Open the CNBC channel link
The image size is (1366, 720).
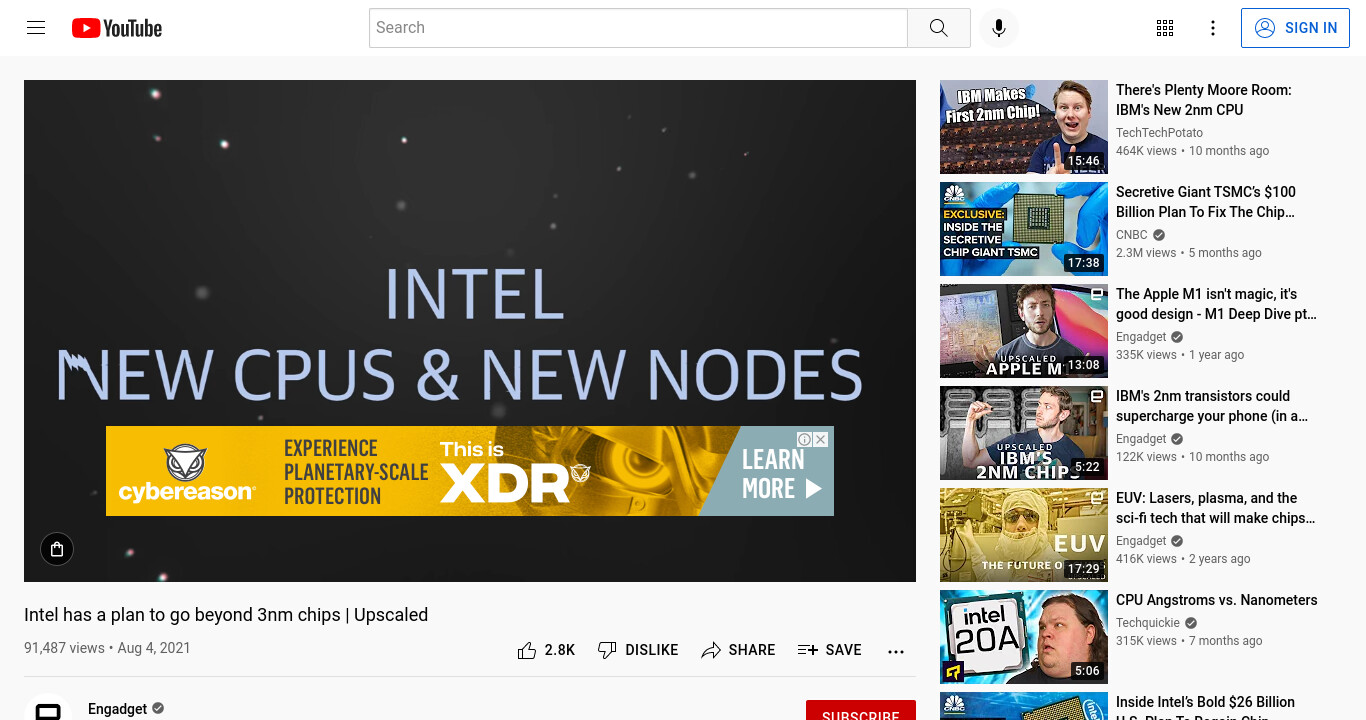[x=1132, y=234]
